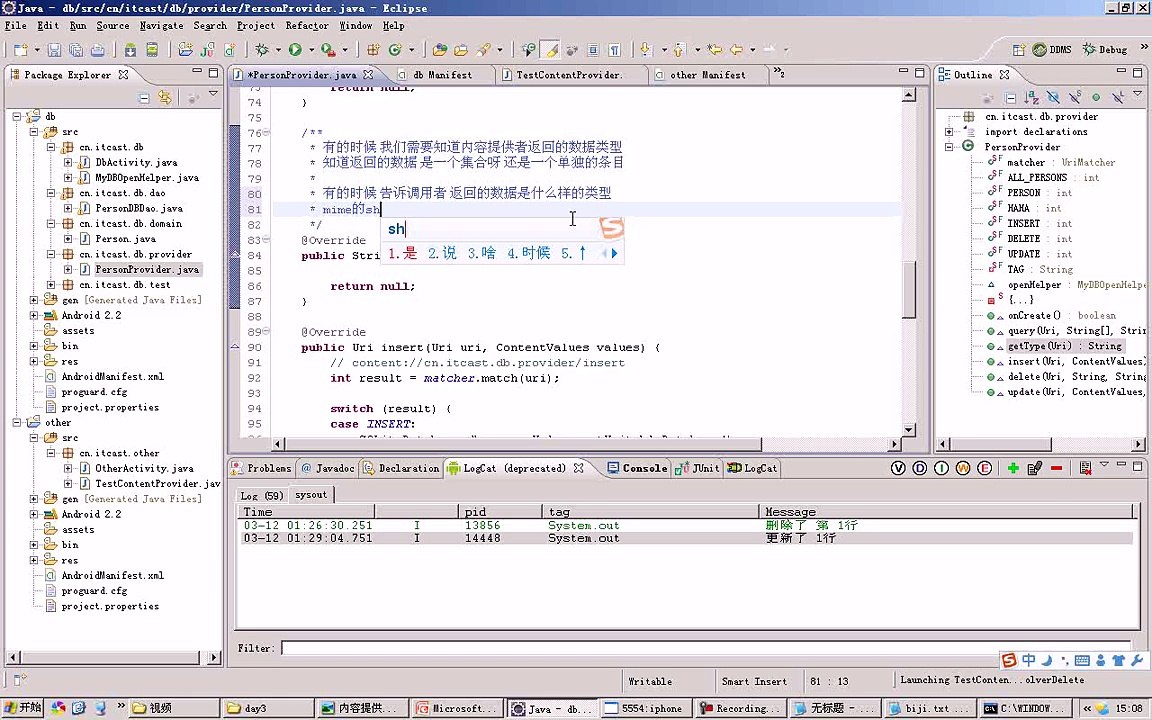The width and height of the screenshot is (1152, 720).
Task: Click the Save icon in the toolbar
Action: click(x=53, y=50)
